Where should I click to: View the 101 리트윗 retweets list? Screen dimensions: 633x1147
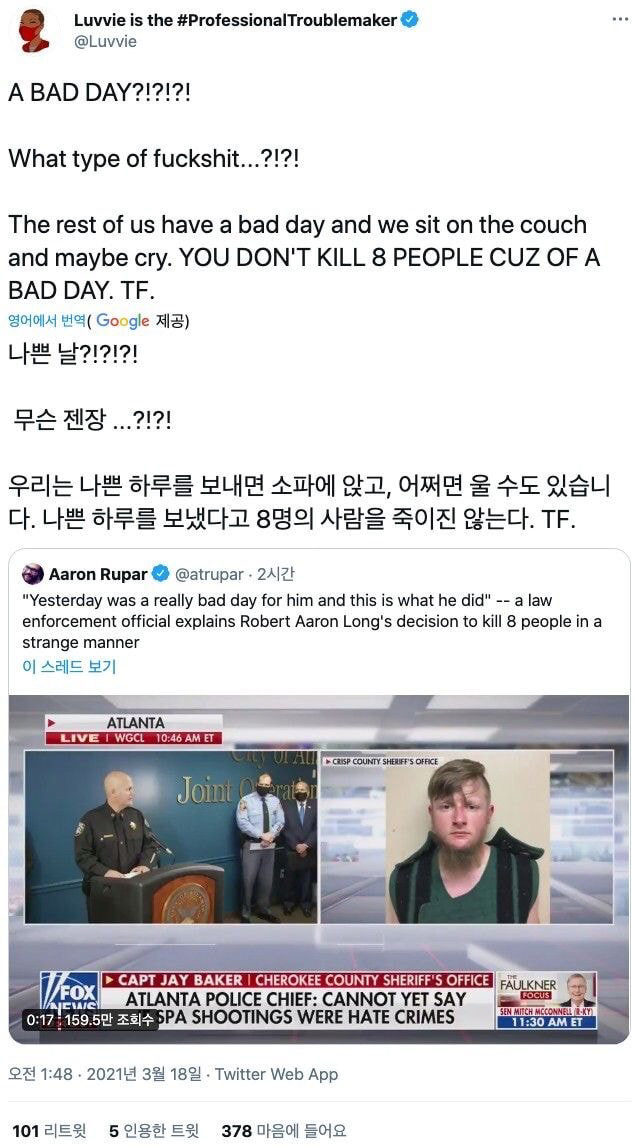[49, 1130]
